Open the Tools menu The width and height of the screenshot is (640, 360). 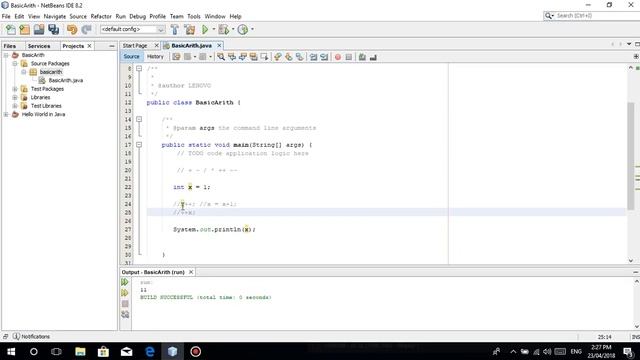coord(194,16)
